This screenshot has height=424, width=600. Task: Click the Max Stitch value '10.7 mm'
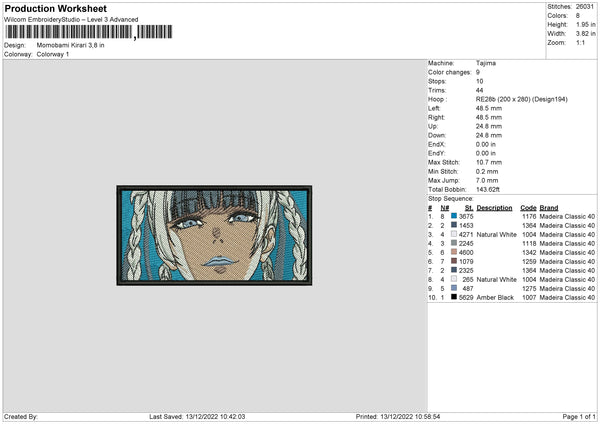pos(489,162)
